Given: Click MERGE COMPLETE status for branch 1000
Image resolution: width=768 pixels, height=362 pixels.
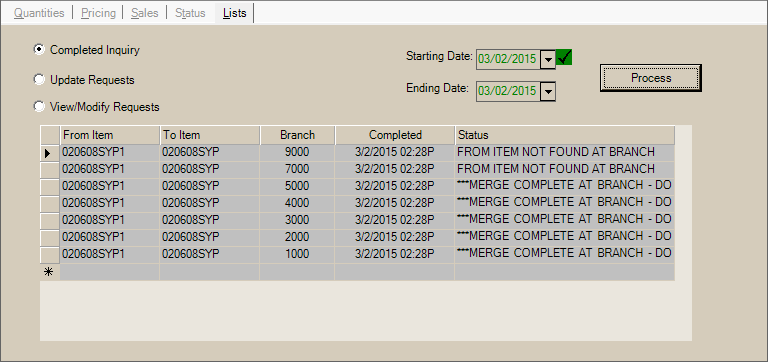Looking at the screenshot, I should pyautogui.click(x=565, y=254).
